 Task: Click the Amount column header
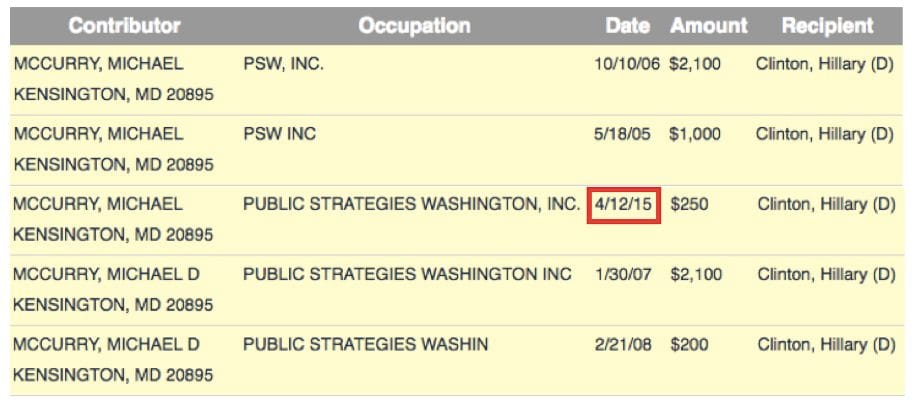[708, 26]
